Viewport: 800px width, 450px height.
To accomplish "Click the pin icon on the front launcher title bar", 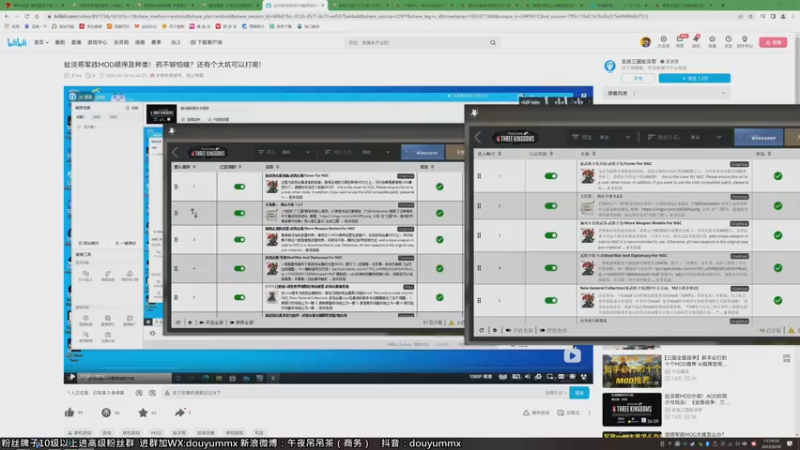I will 474,113.
